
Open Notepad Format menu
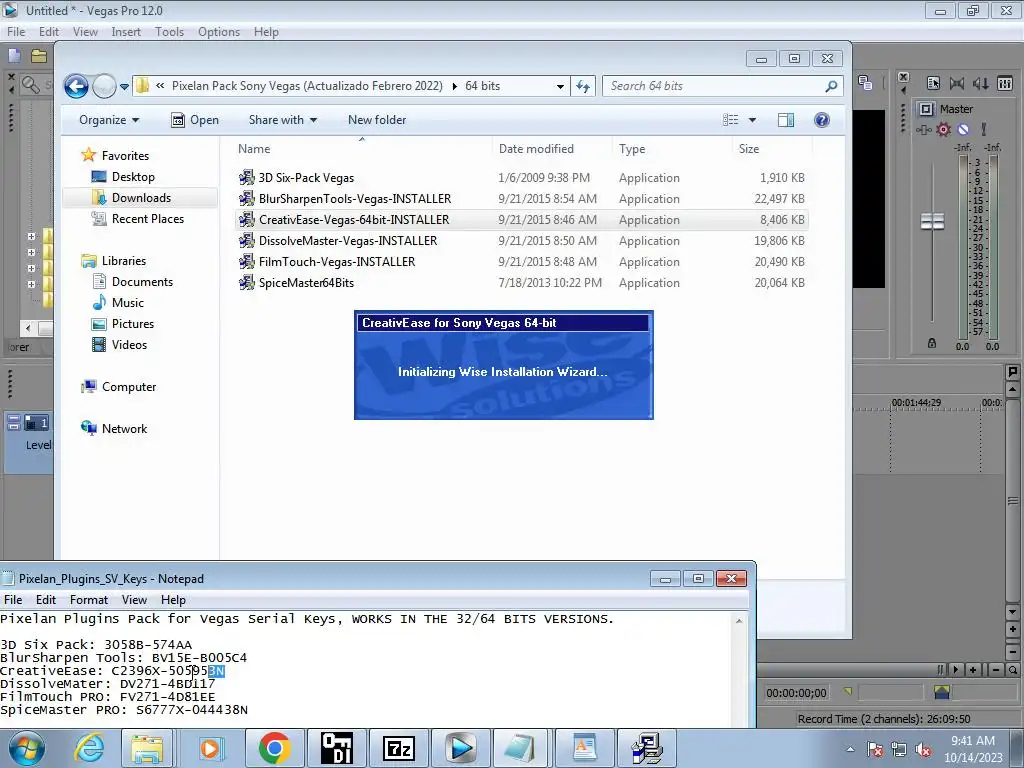(89, 600)
